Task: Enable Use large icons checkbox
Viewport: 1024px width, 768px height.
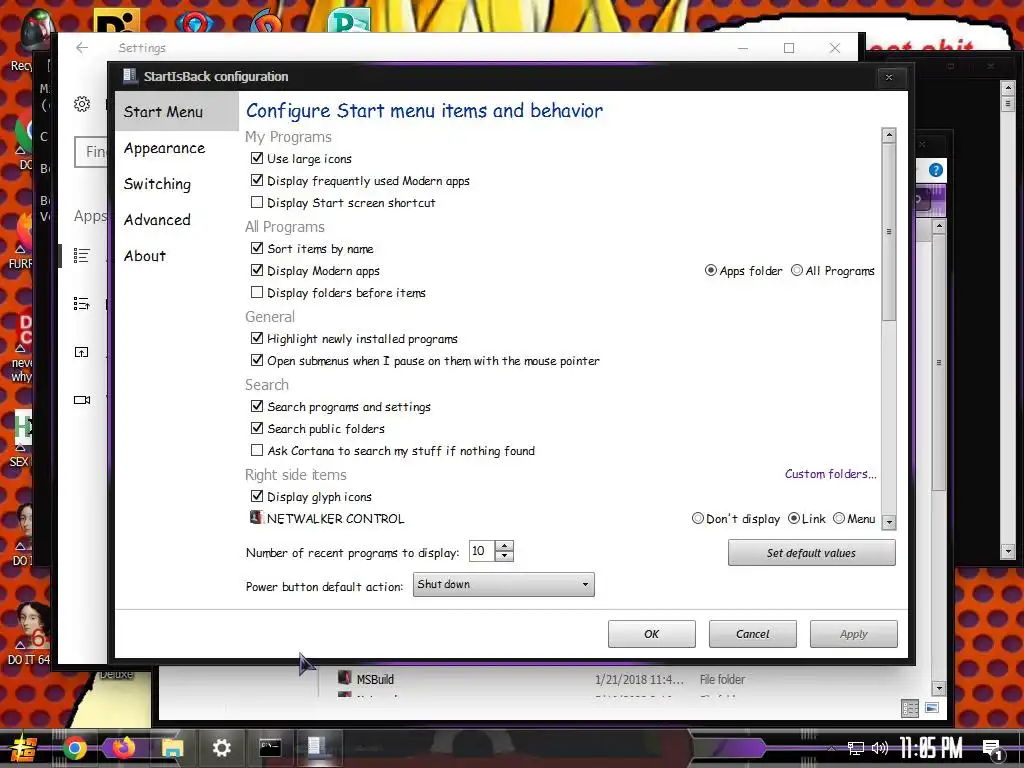Action: tap(257, 158)
